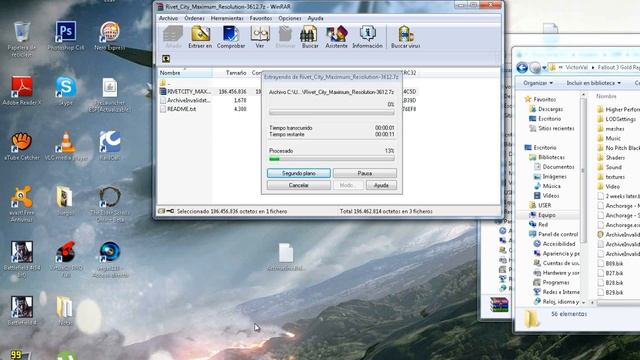Open the Juegos folder on desktop
Screen dimensions: 640x360
click(64, 201)
